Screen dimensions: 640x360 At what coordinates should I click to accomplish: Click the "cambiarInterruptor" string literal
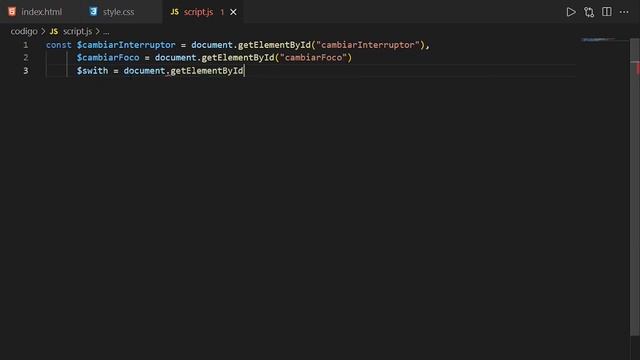pyautogui.click(x=368, y=45)
